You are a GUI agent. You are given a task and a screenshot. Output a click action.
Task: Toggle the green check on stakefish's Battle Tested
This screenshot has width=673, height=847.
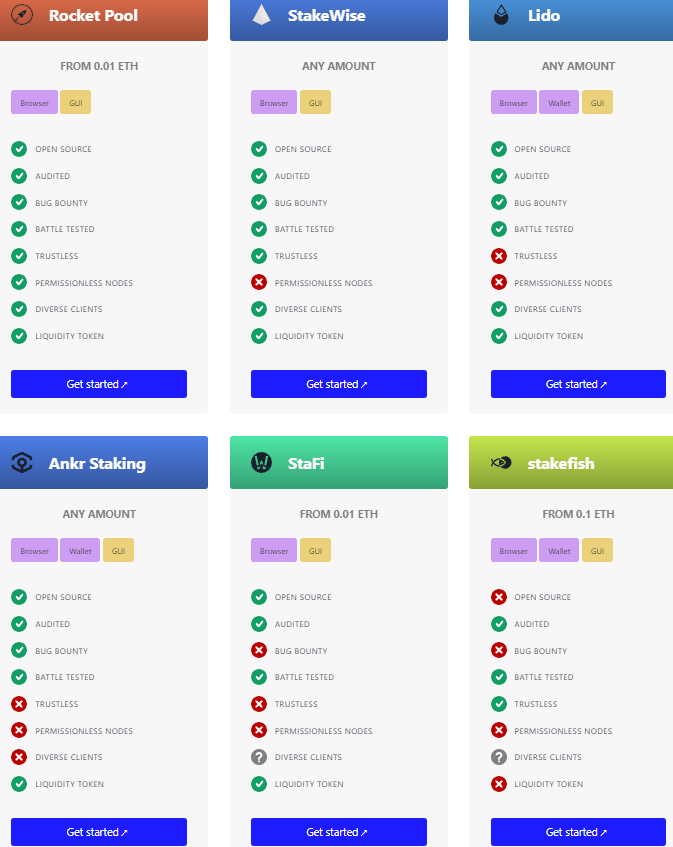pos(498,677)
